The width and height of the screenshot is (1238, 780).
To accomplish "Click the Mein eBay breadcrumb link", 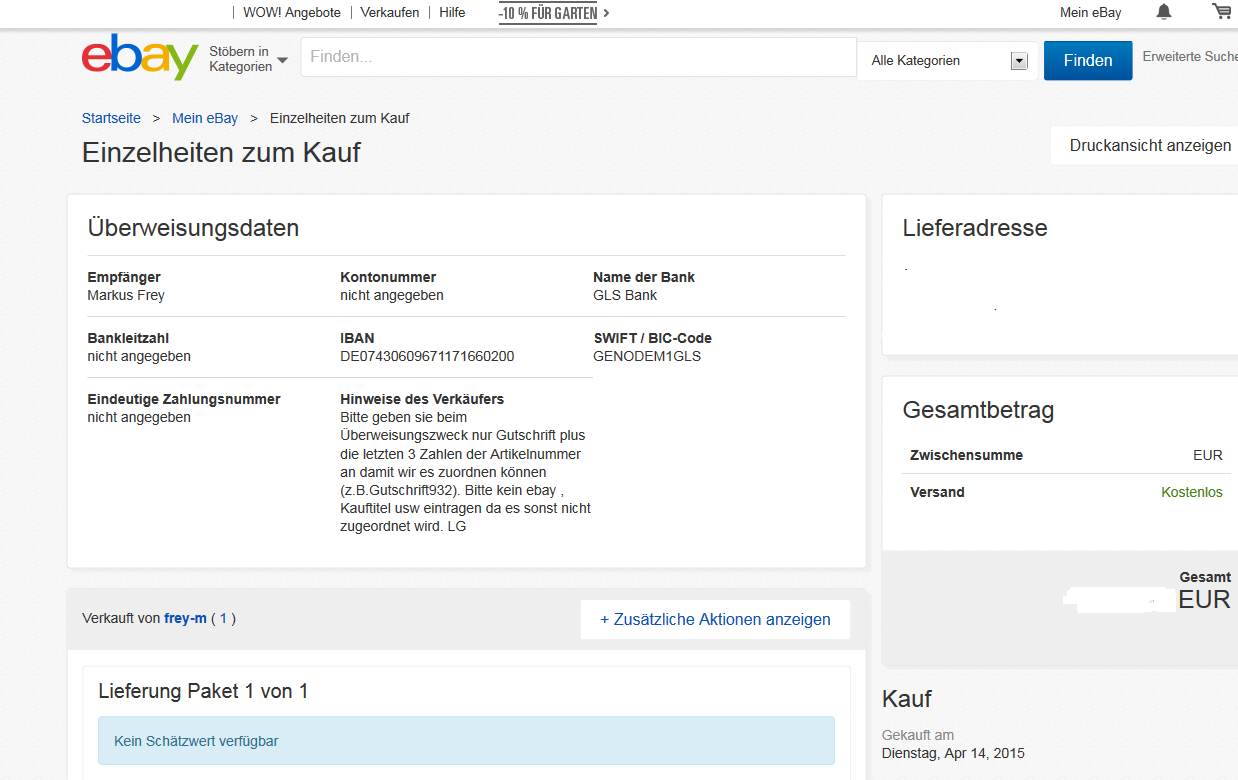I will [205, 118].
